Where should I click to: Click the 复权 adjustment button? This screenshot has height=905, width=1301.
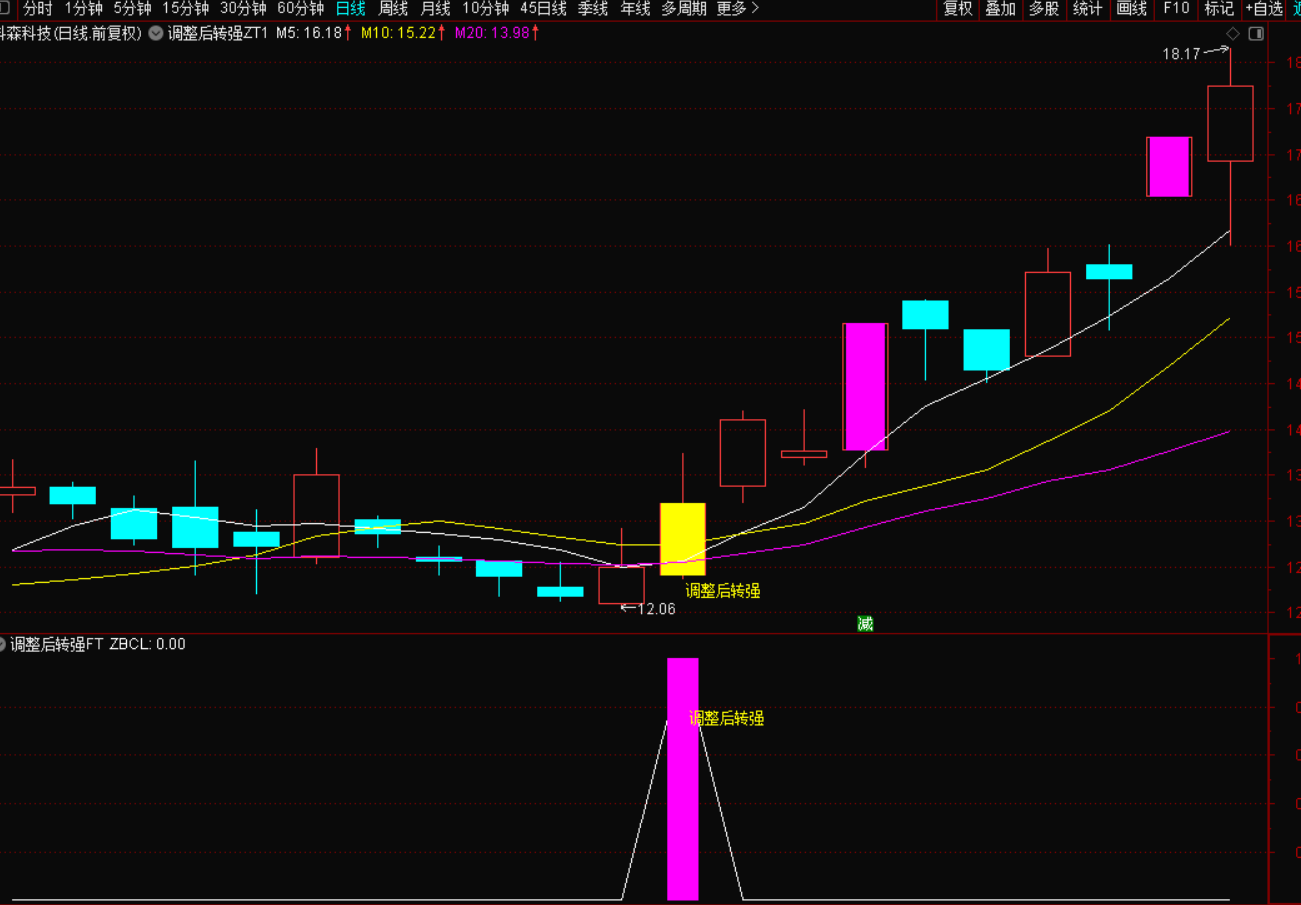point(957,9)
